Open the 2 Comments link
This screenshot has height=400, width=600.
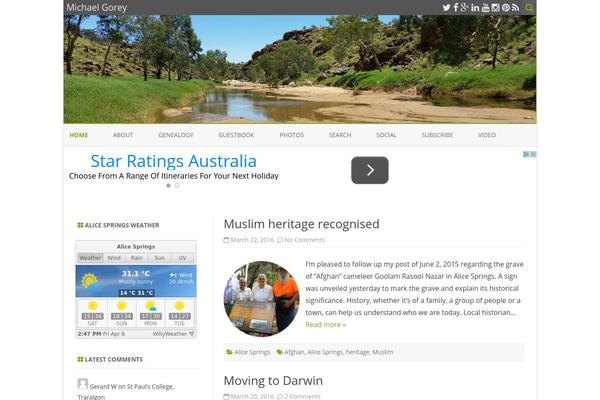(x=302, y=397)
